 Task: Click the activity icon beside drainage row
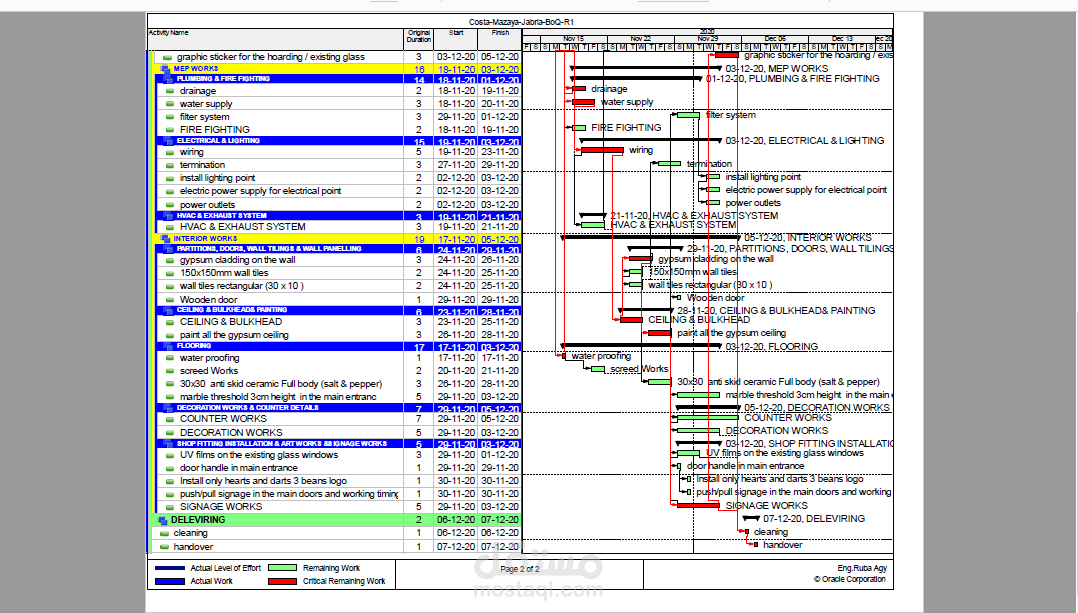click(170, 91)
